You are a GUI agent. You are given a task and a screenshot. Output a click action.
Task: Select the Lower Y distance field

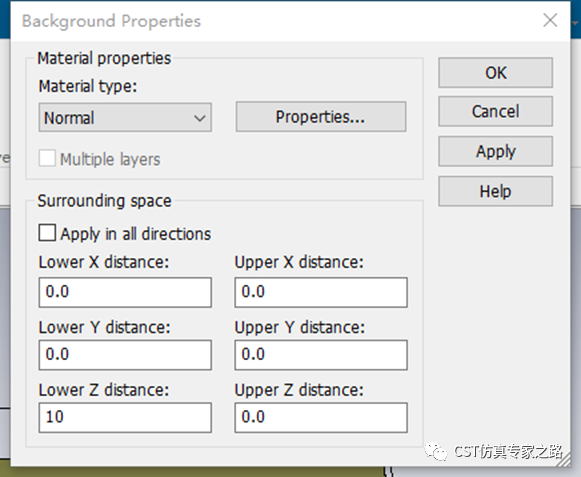125,355
